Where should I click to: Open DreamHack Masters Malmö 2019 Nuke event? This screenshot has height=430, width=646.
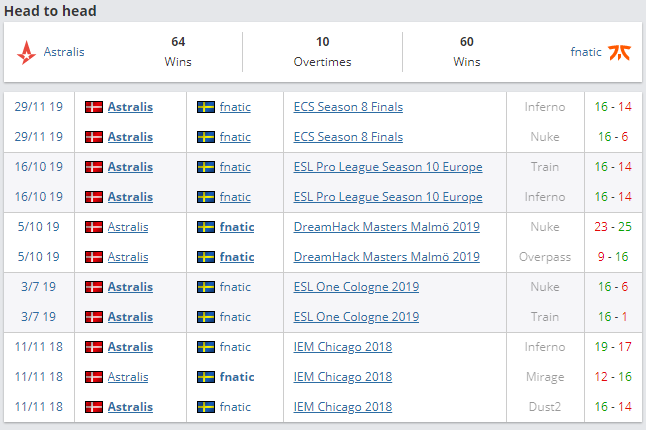[386, 226]
